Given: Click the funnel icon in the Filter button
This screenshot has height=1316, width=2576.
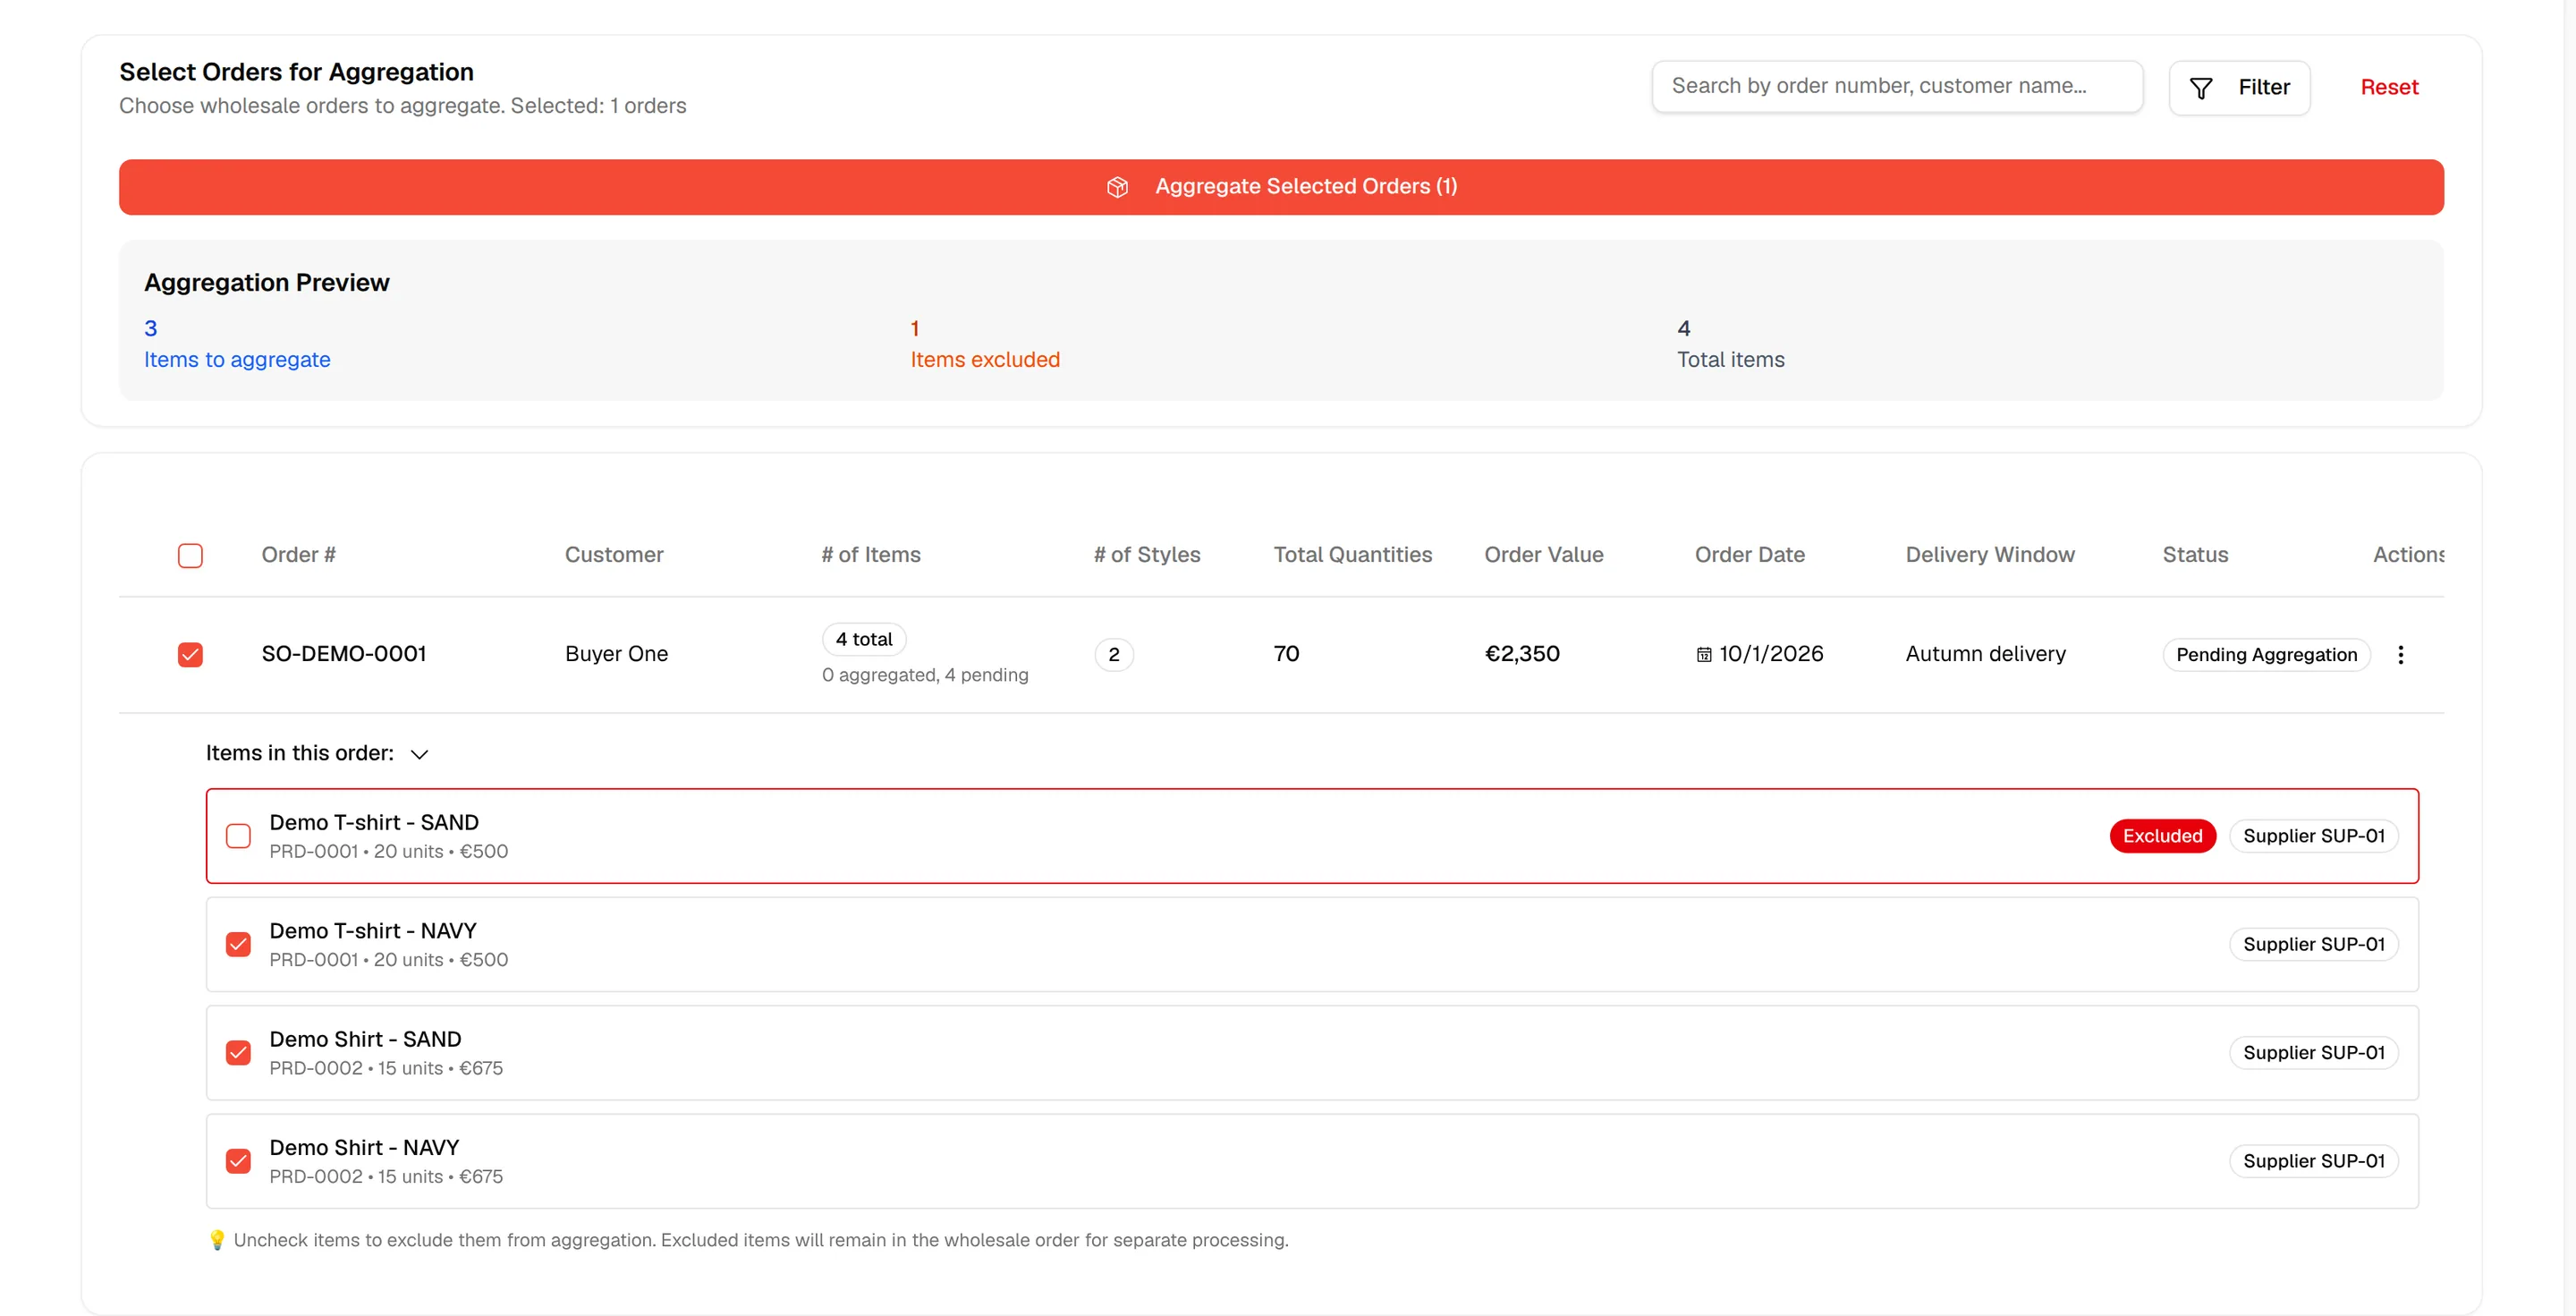Looking at the screenshot, I should click(x=2200, y=88).
